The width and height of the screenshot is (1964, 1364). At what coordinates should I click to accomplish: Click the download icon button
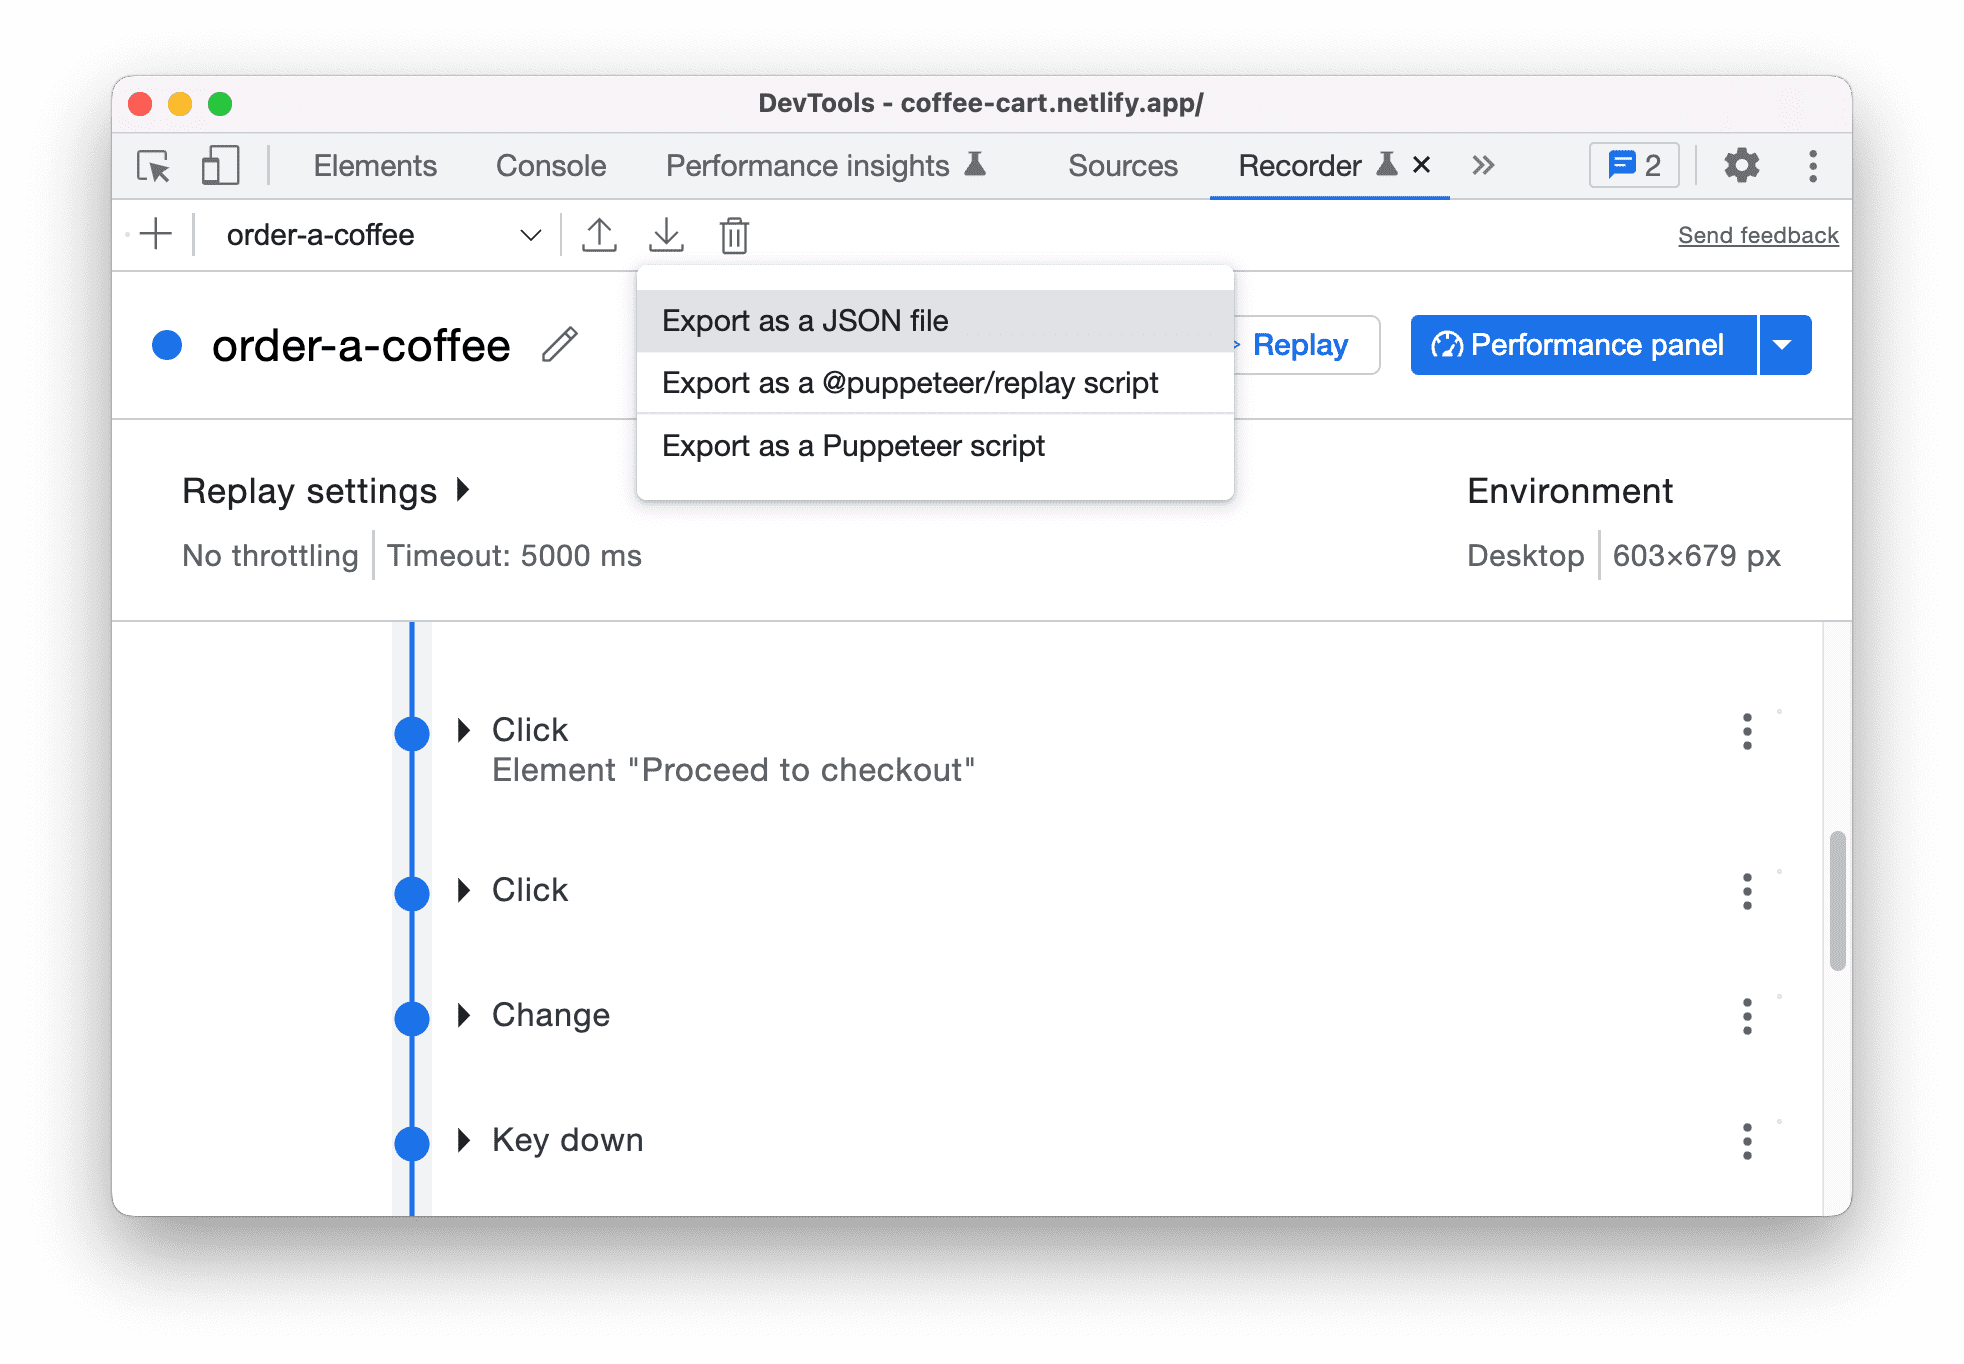[667, 234]
